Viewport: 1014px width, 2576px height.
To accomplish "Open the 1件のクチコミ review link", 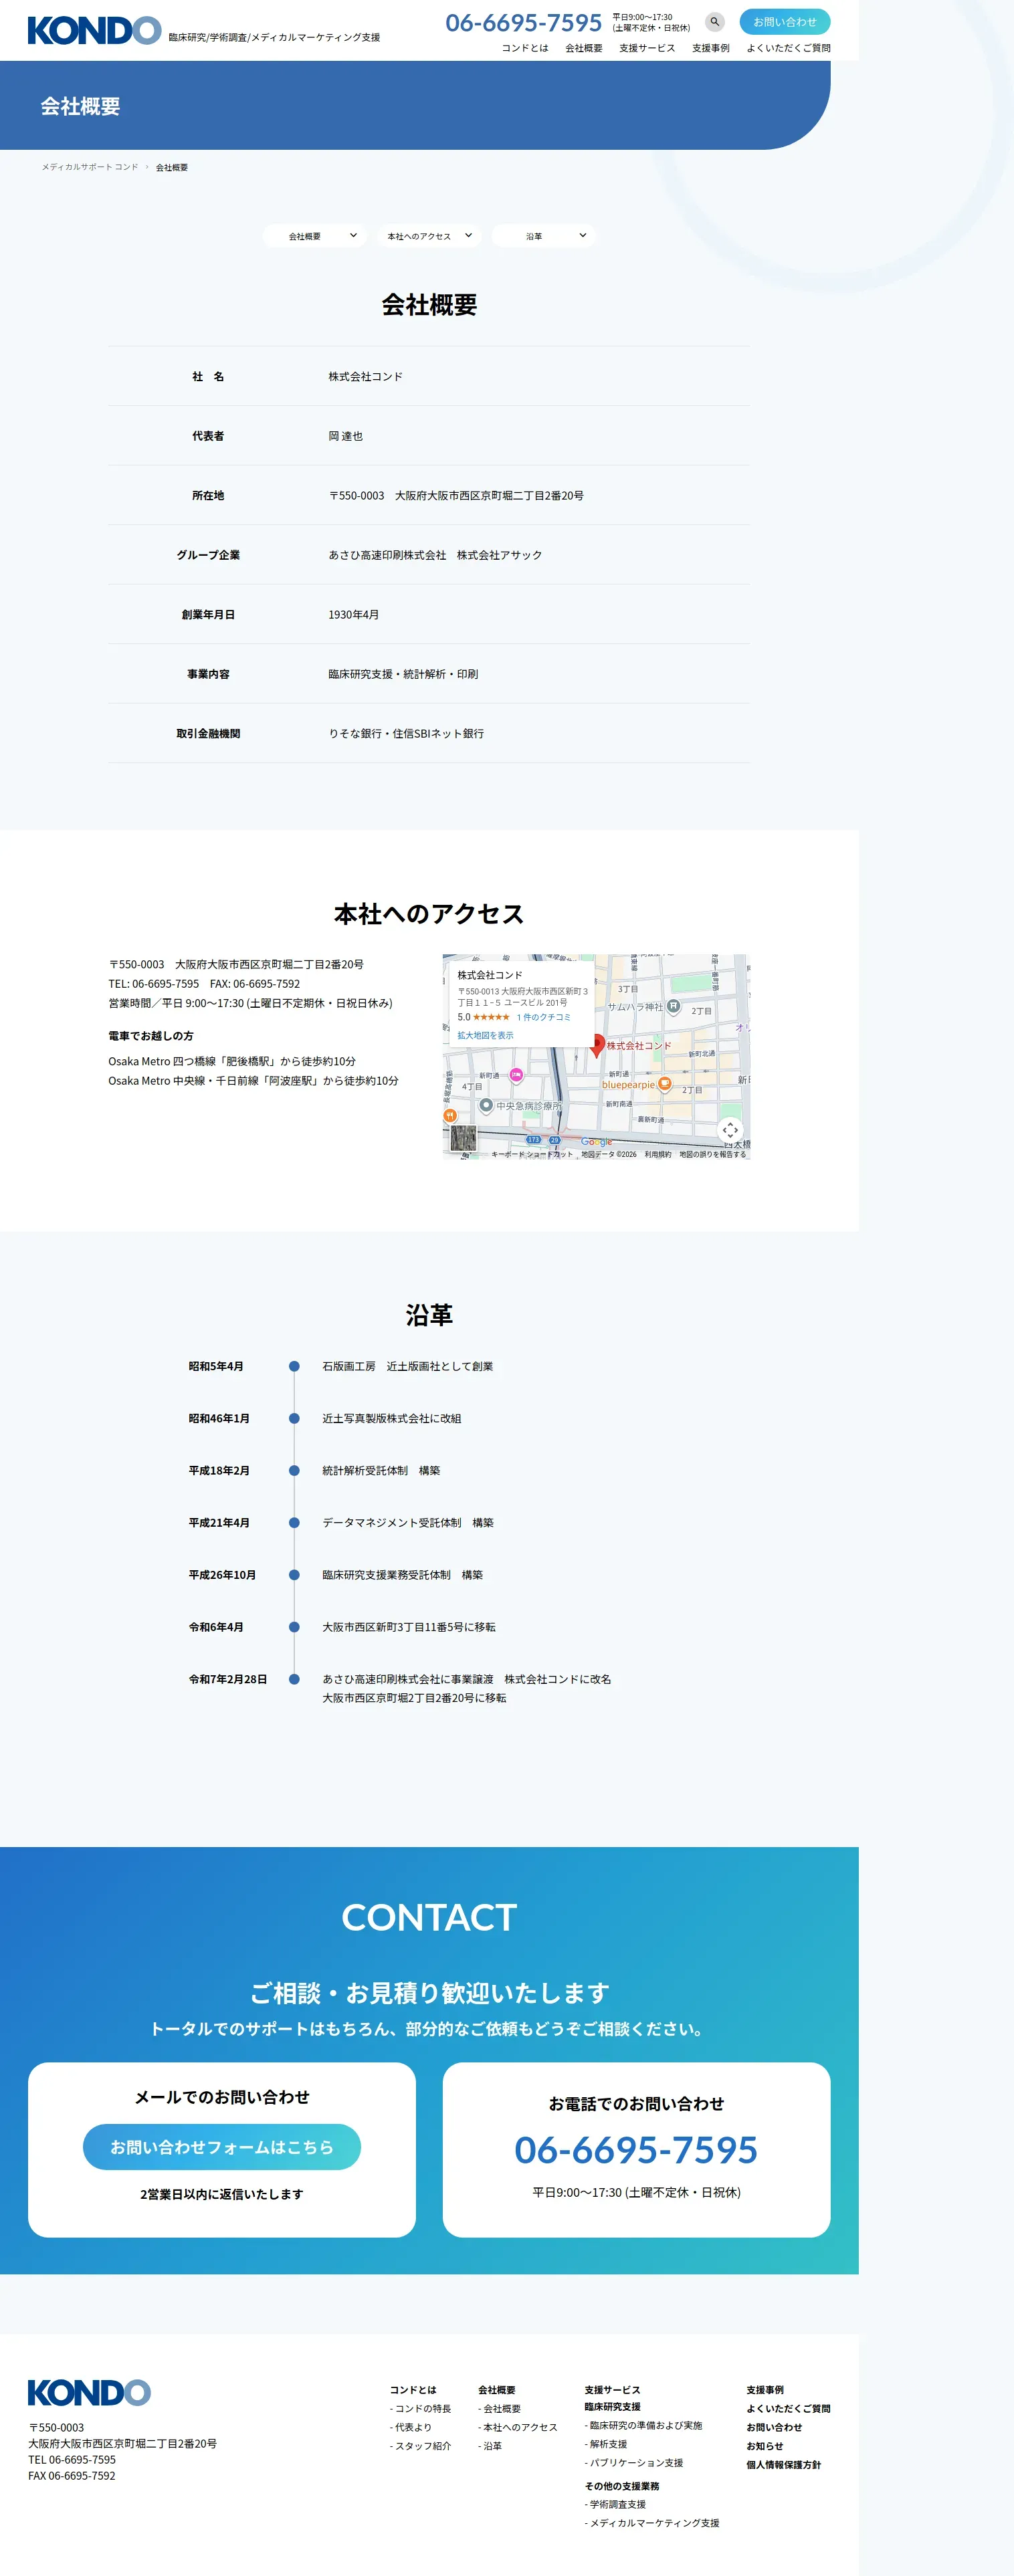I will pyautogui.click(x=544, y=1017).
